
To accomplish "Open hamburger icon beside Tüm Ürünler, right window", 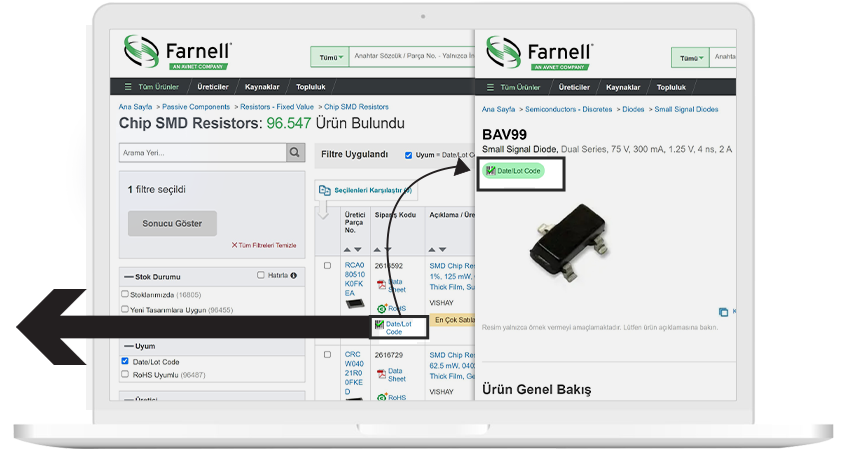I will tap(490, 87).
